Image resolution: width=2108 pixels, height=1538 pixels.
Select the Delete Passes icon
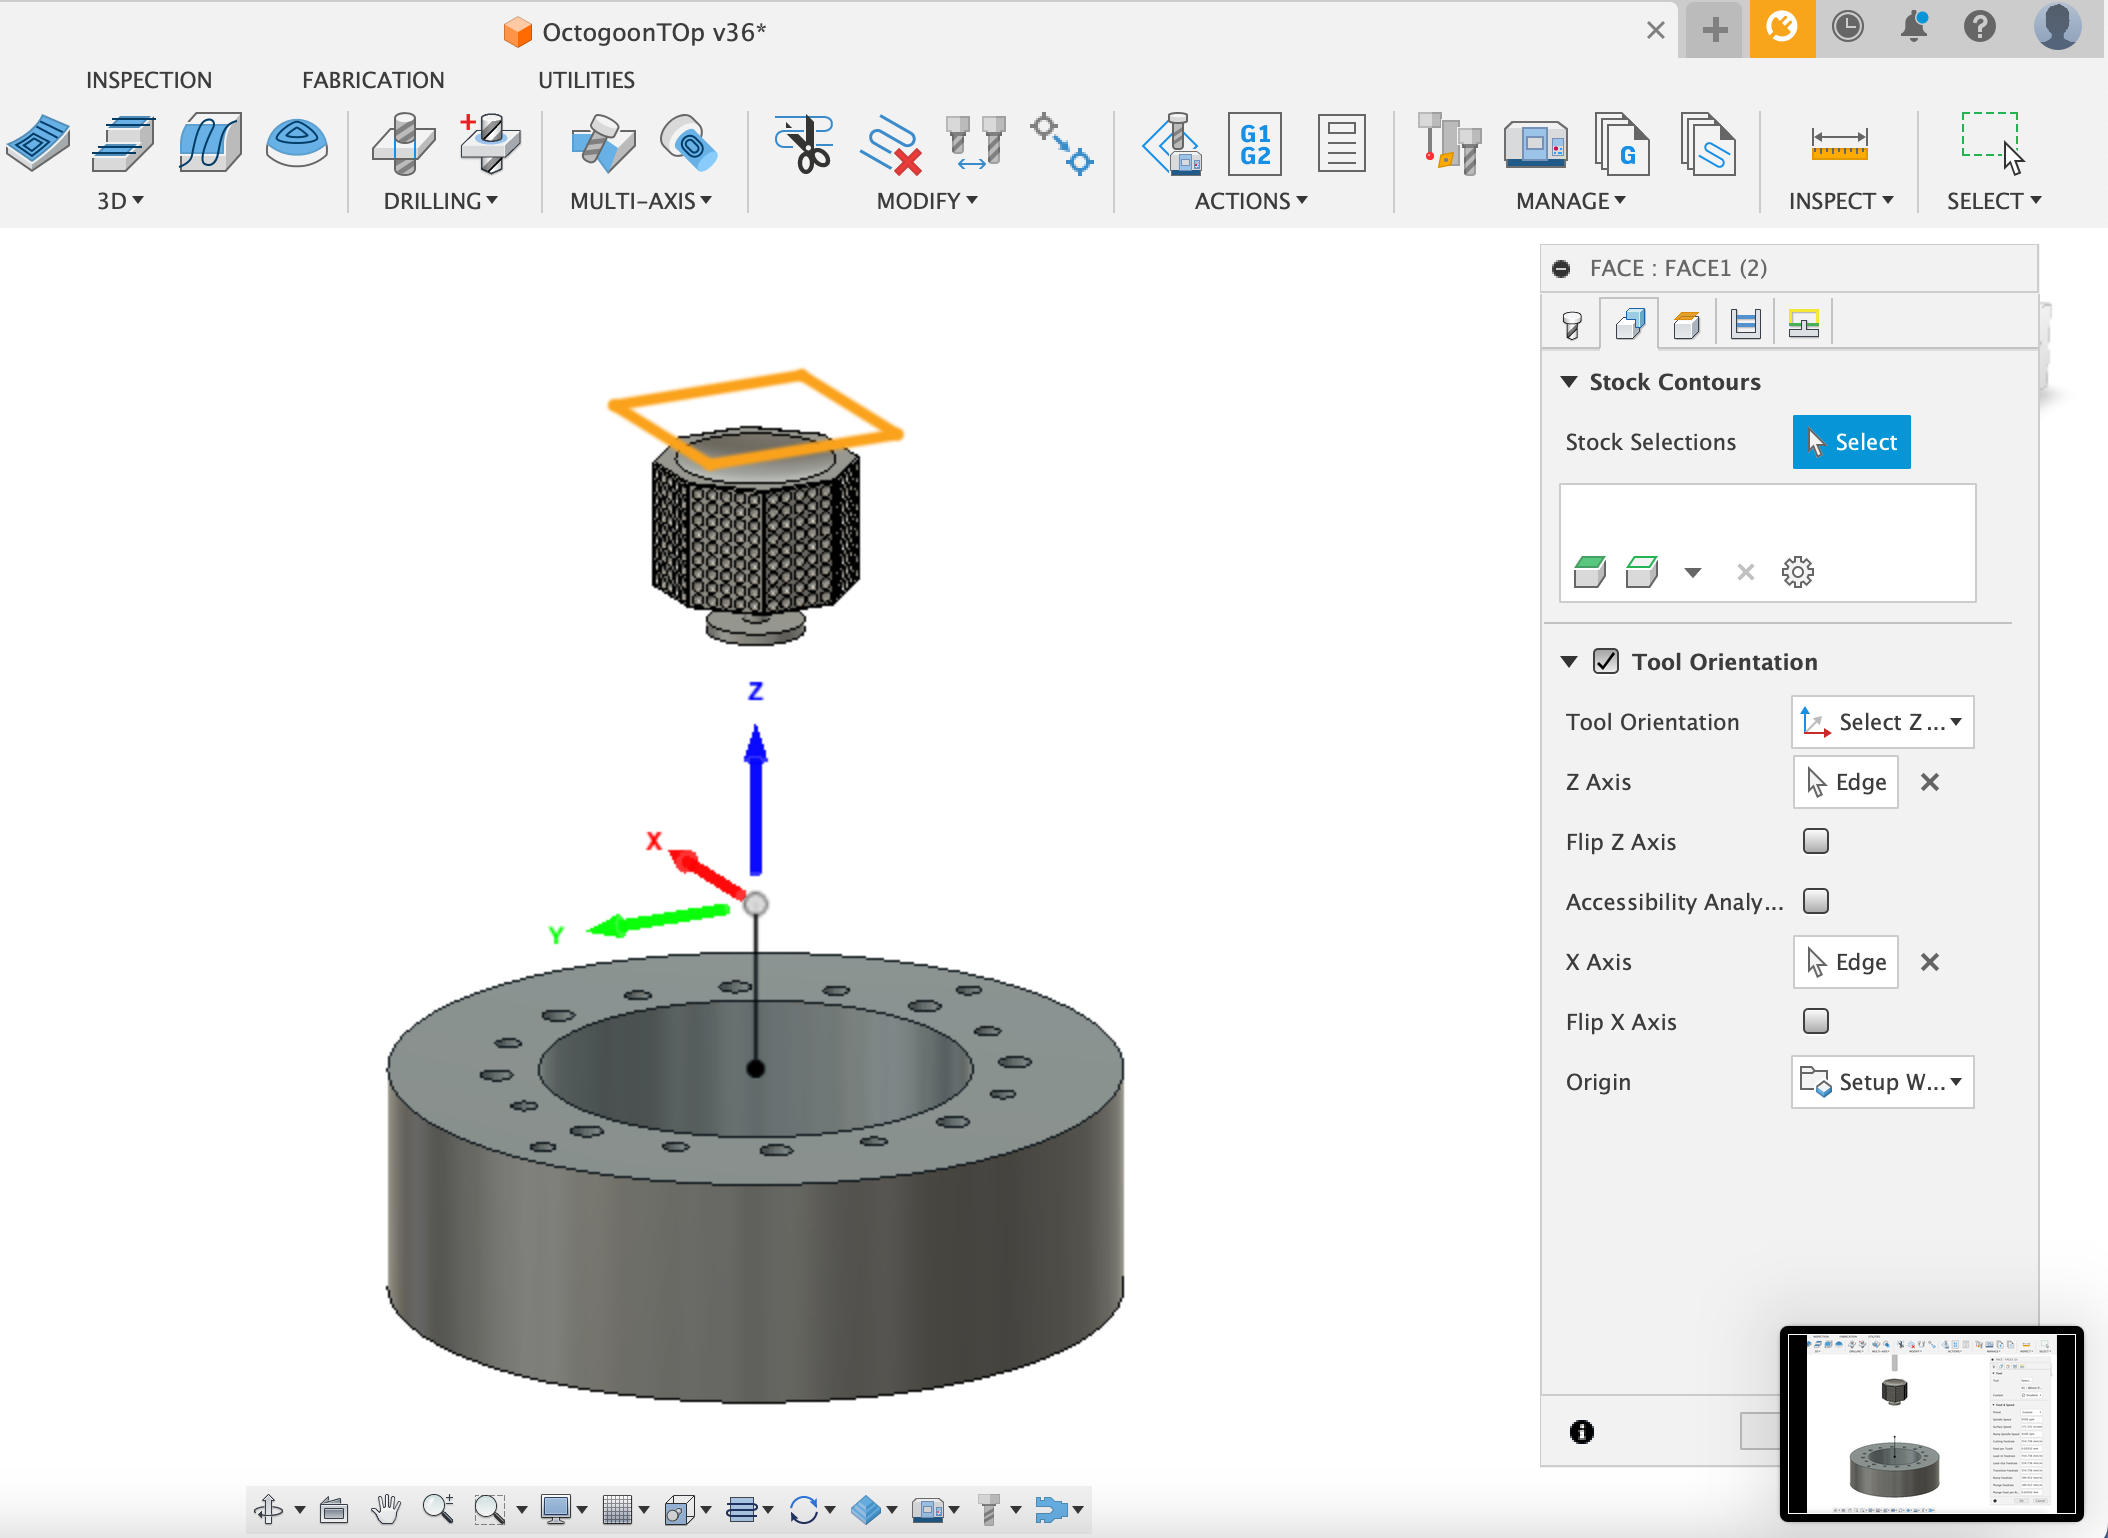point(890,145)
